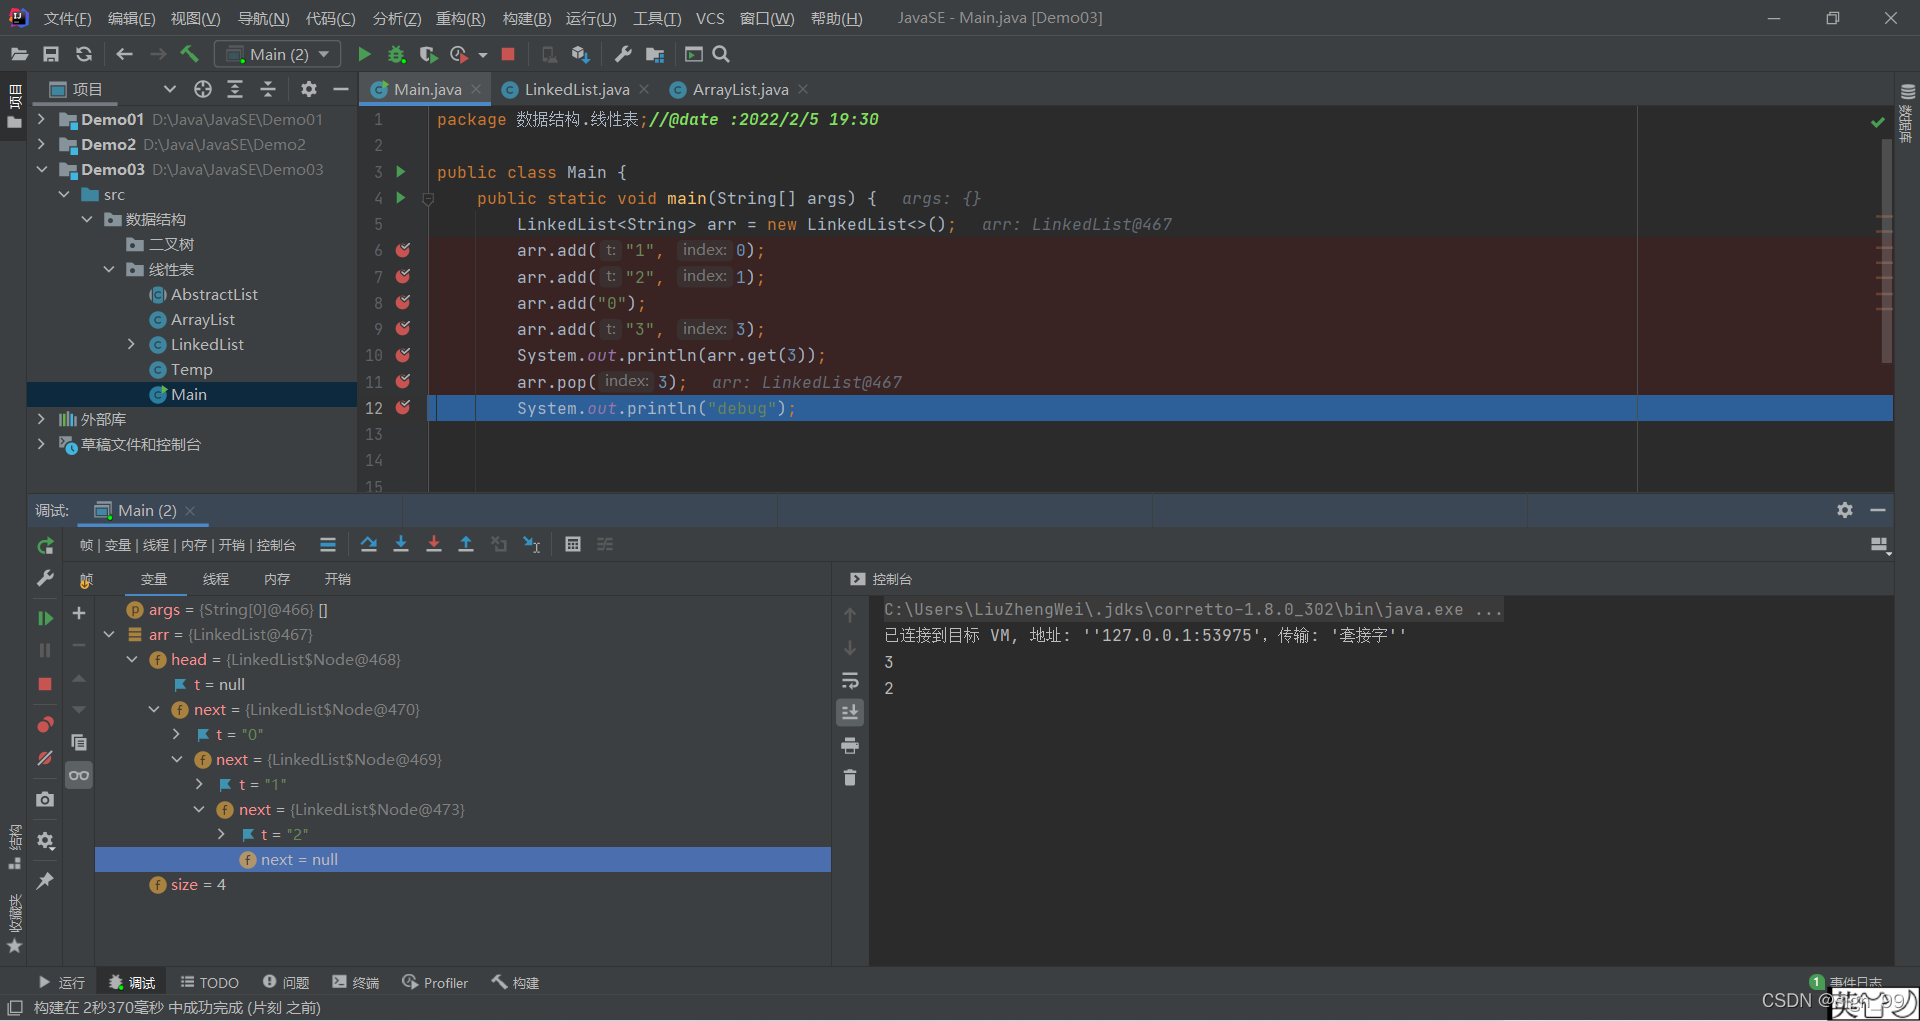Toggle breakpoint on line 10
The height and width of the screenshot is (1021, 1920).
tap(403, 354)
